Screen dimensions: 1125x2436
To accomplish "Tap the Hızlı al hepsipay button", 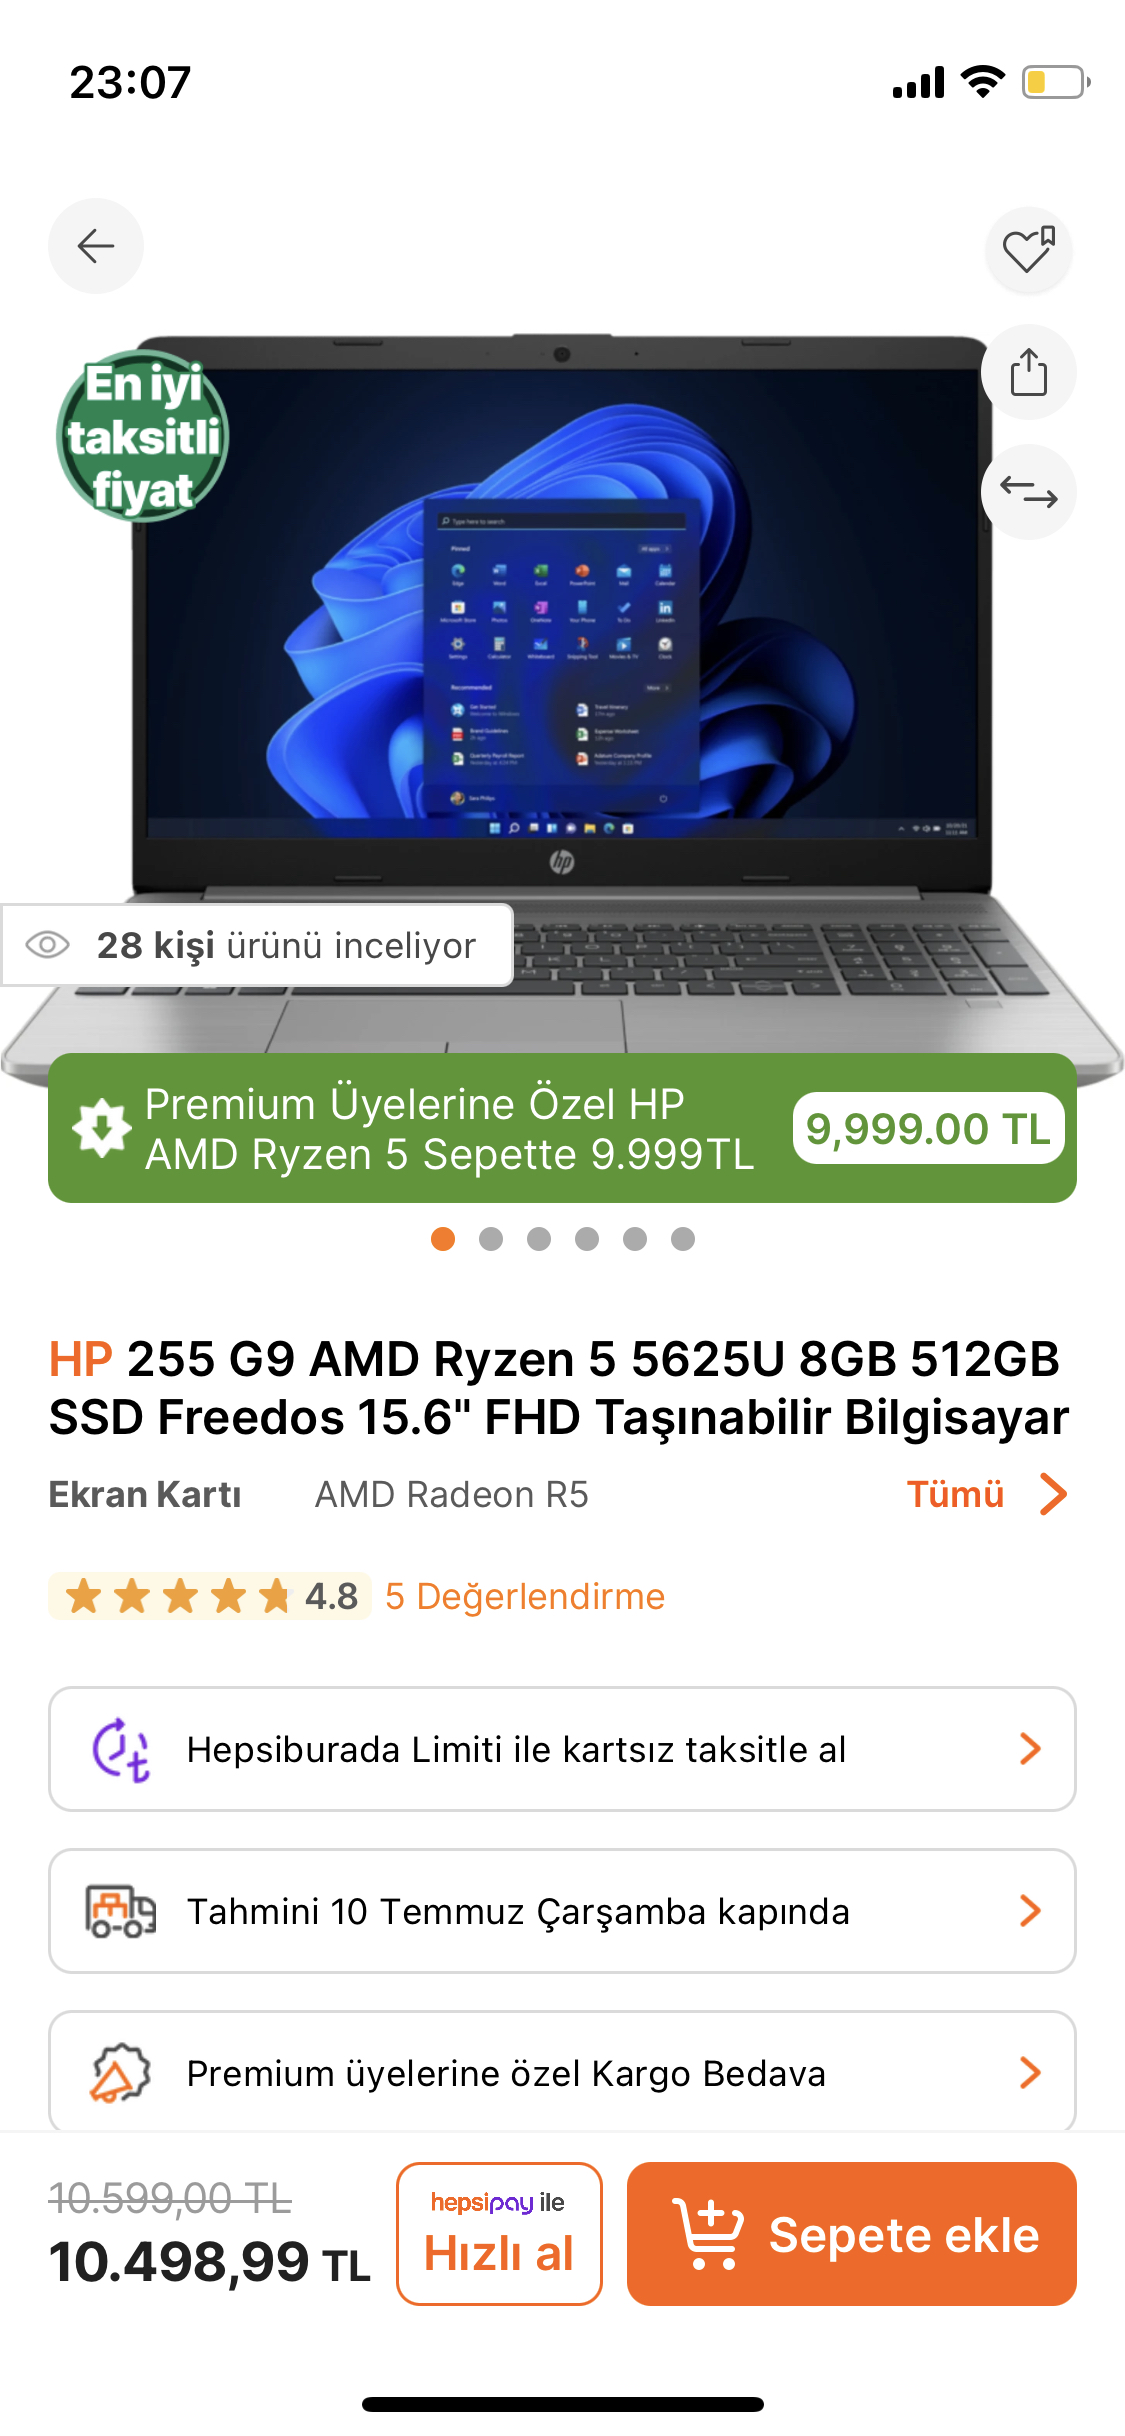I will coord(499,2234).
